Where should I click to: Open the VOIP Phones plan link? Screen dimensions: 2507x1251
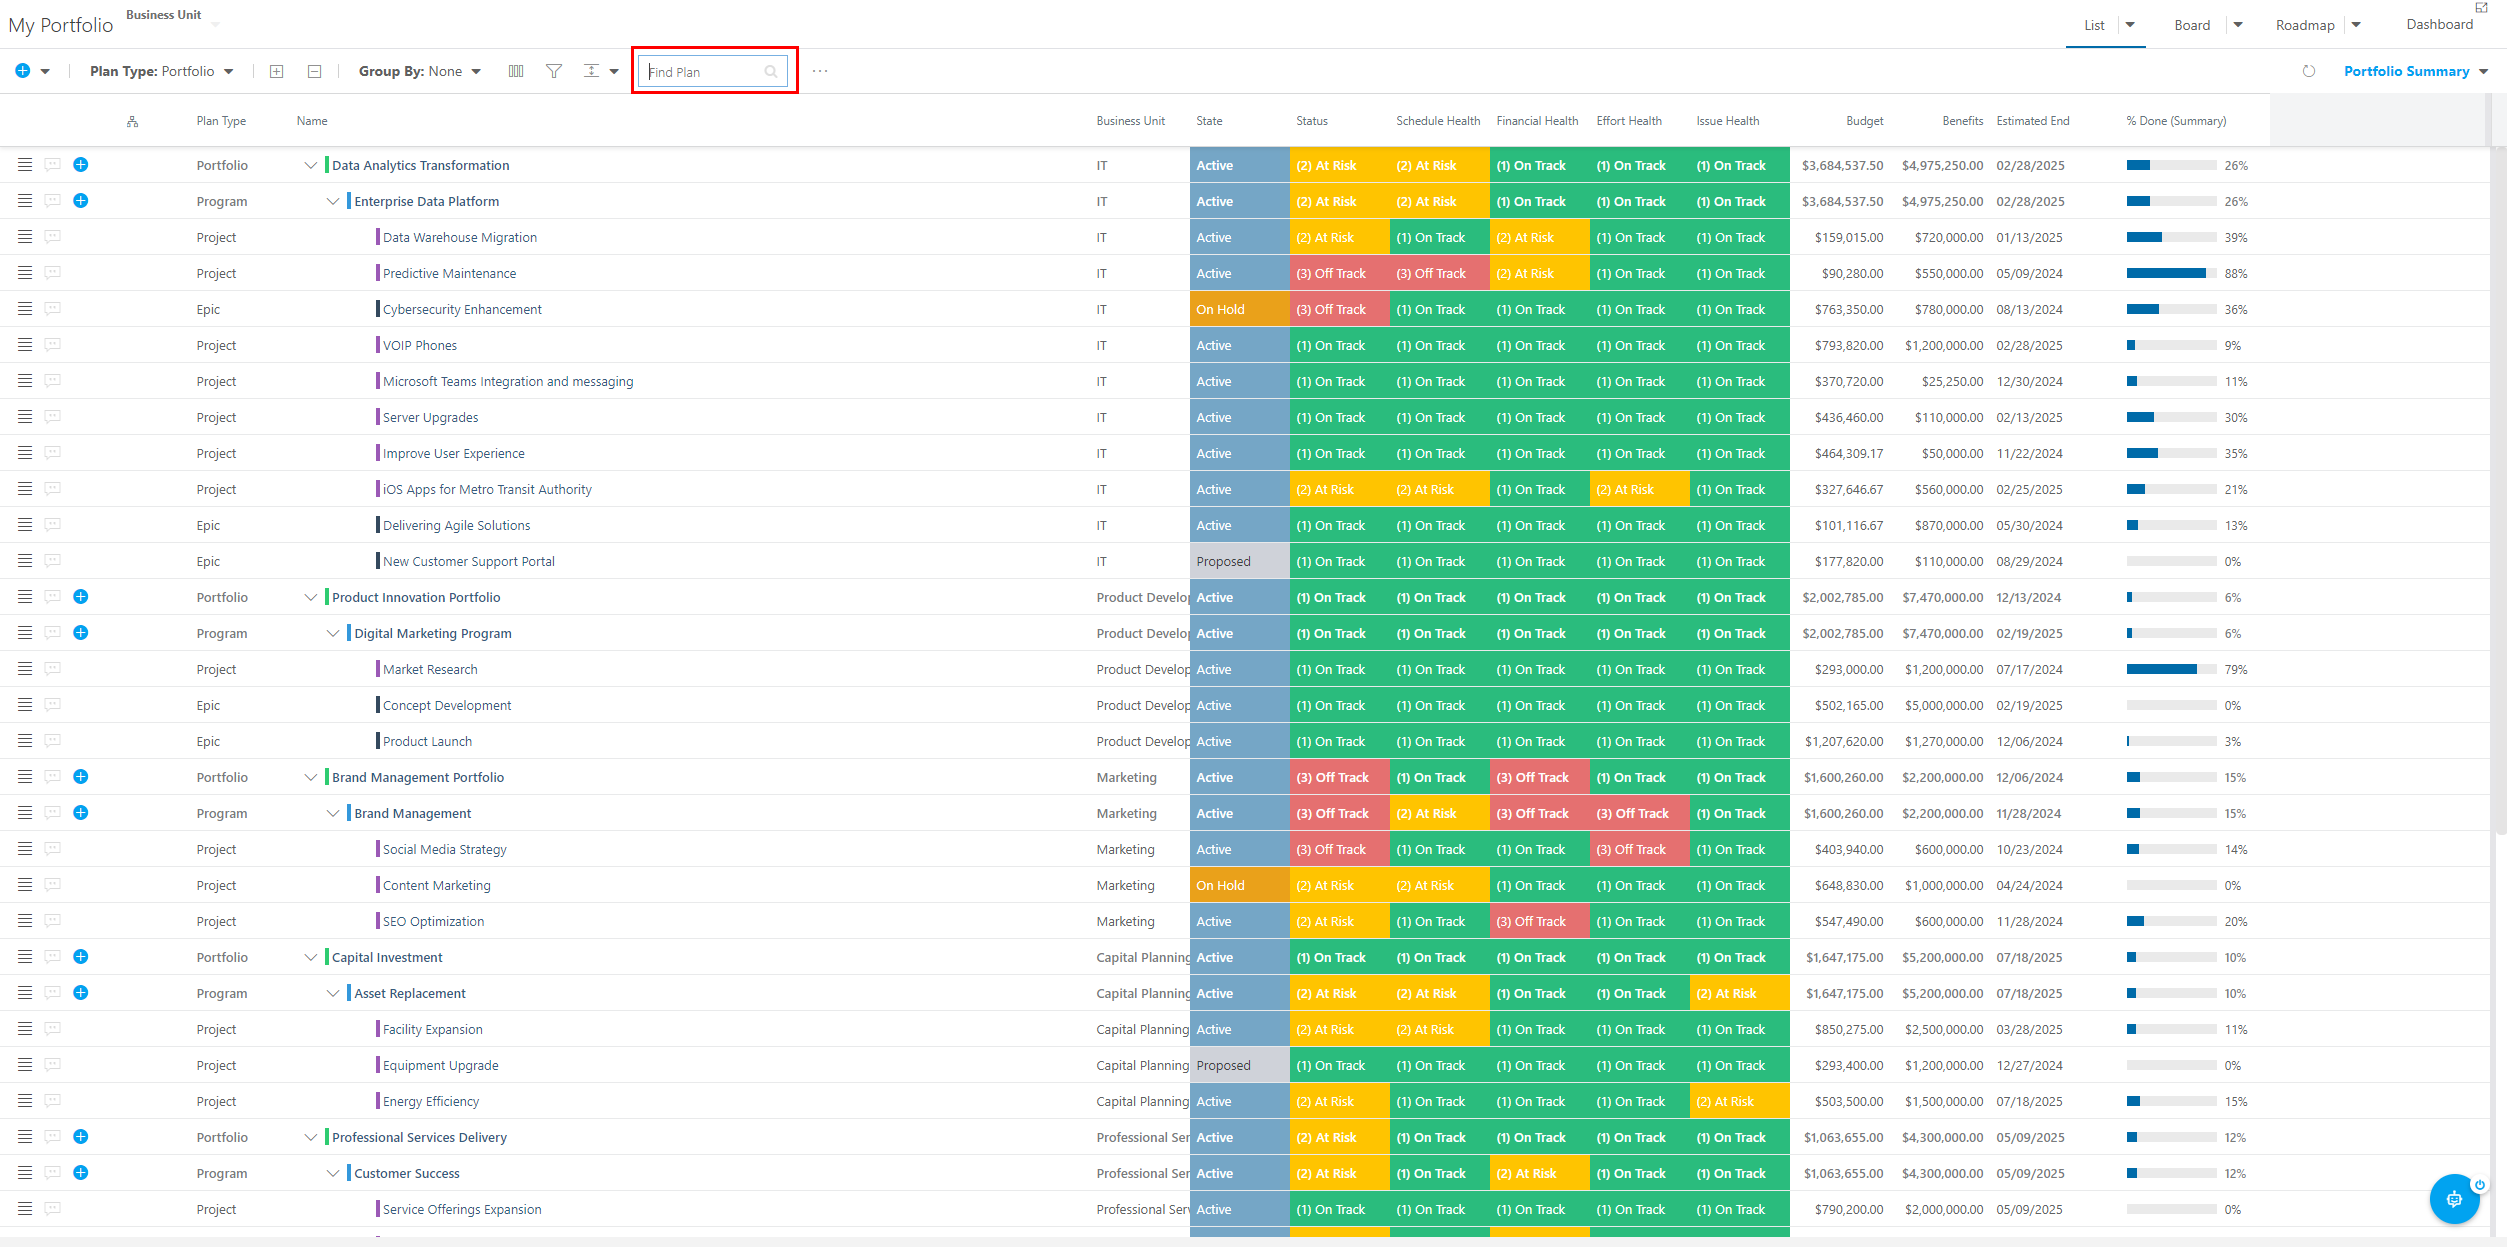coord(420,345)
